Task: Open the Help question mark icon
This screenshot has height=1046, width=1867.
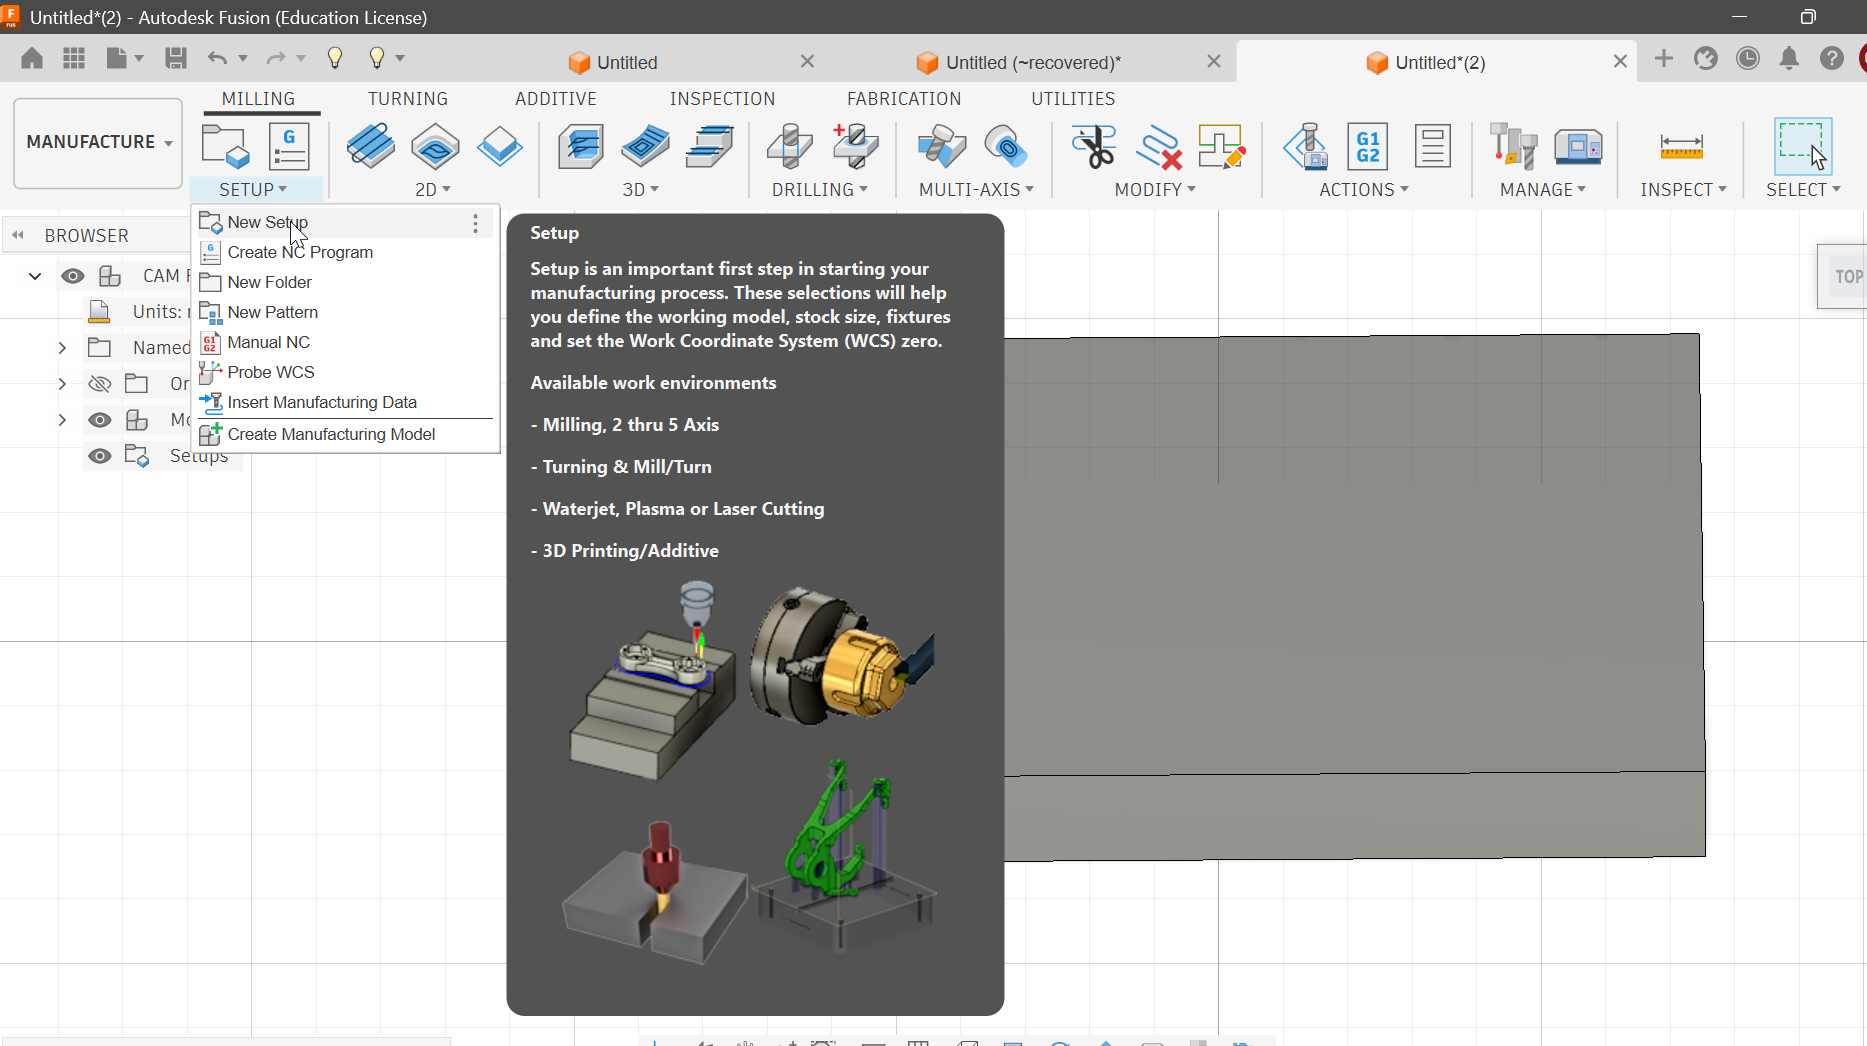Action: pyautogui.click(x=1831, y=59)
